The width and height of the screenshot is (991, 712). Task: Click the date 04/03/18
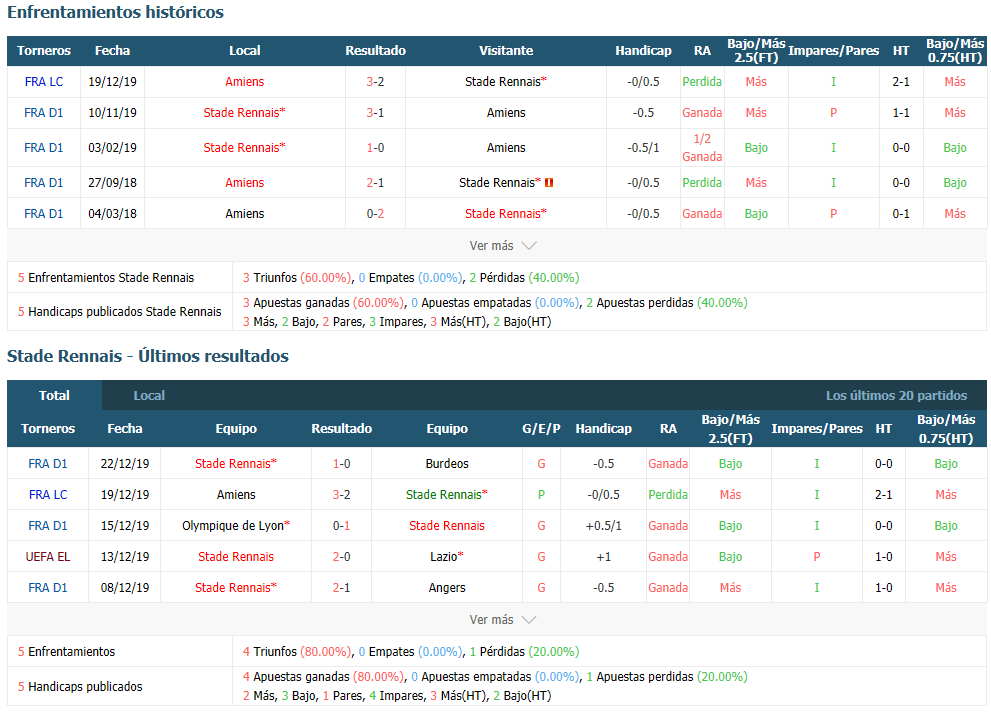tap(112, 214)
